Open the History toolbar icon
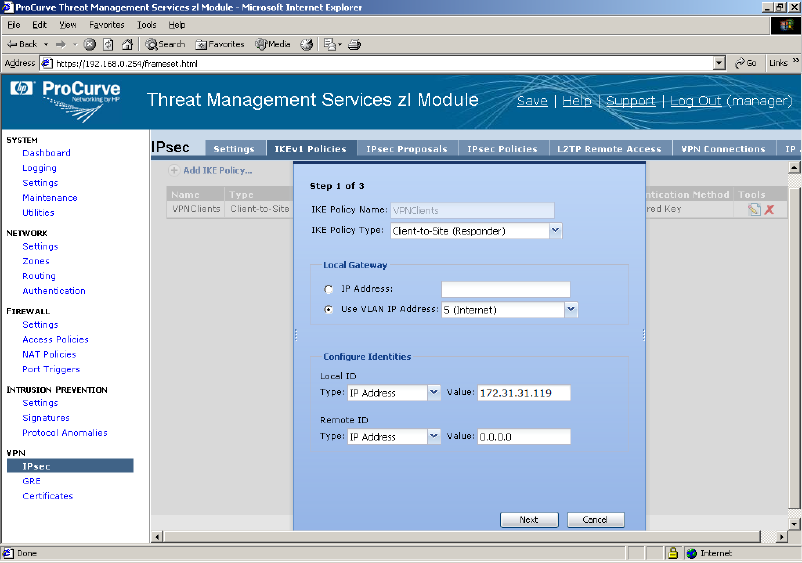Image resolution: width=802 pixels, height=563 pixels. pos(306,44)
